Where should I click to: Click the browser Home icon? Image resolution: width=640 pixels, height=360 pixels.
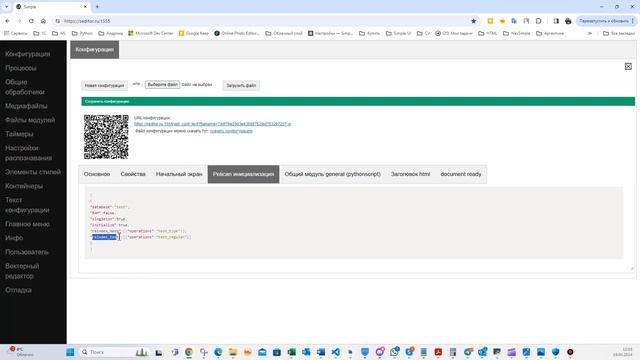[43, 21]
